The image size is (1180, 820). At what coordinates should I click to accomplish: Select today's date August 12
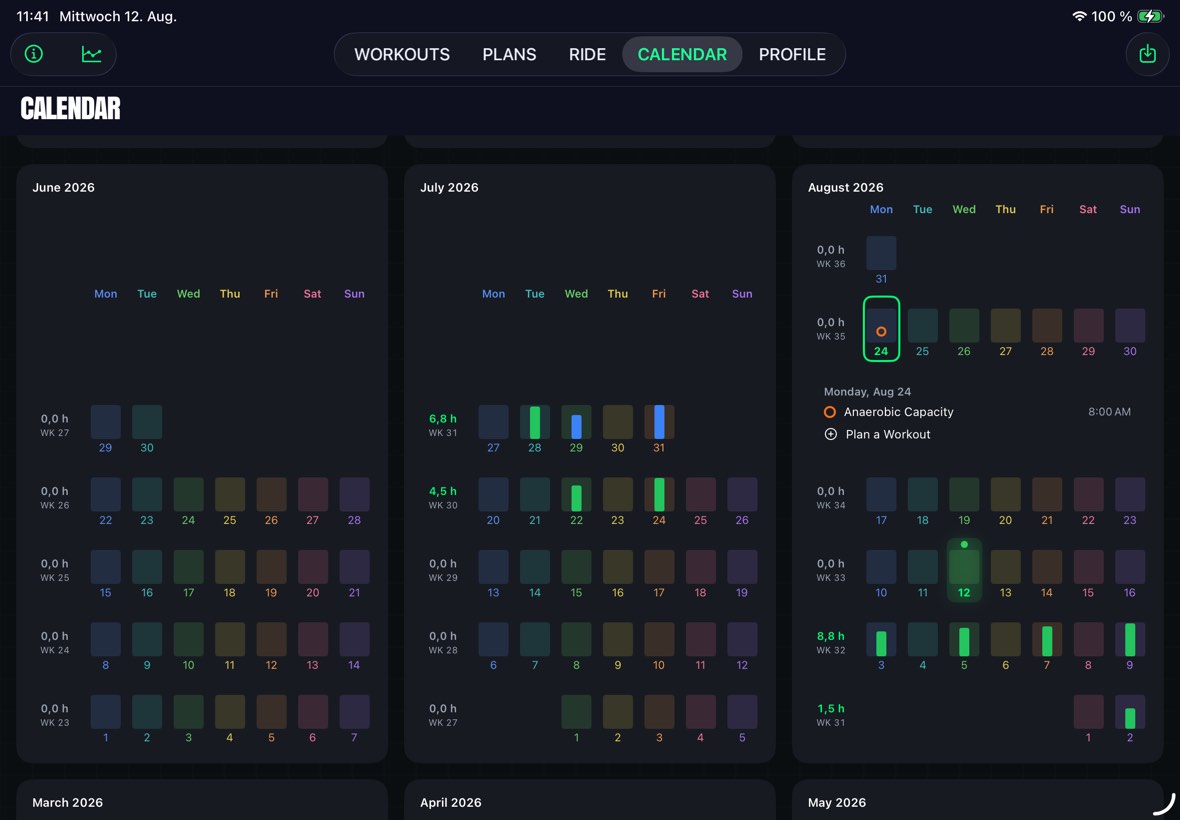[964, 569]
